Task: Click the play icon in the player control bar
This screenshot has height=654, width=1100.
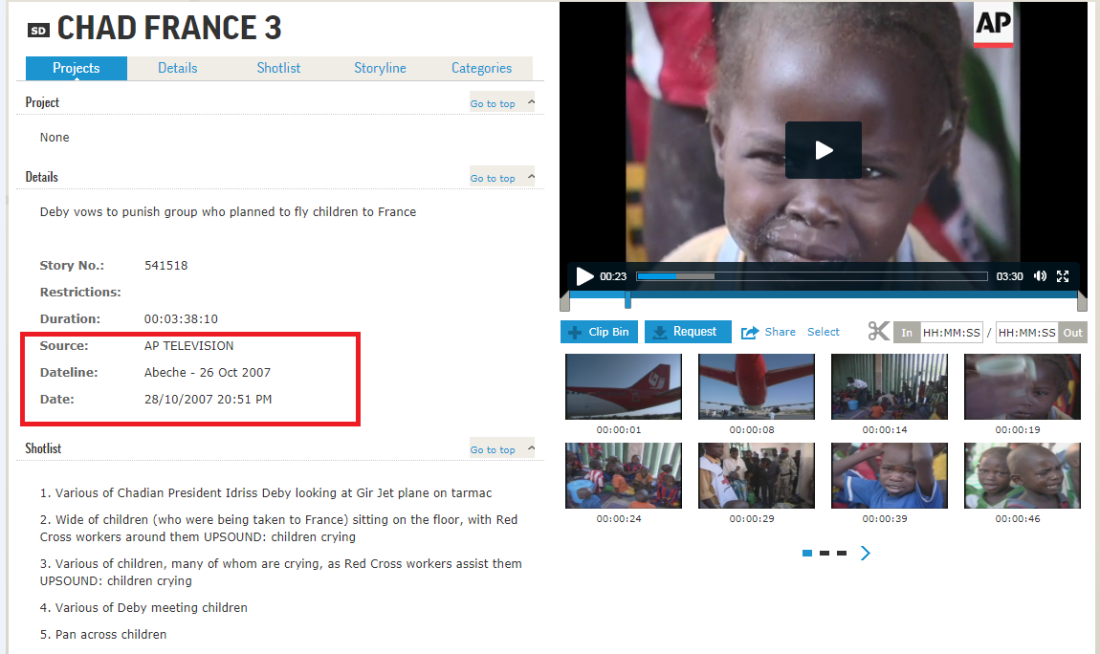Action: coord(584,276)
